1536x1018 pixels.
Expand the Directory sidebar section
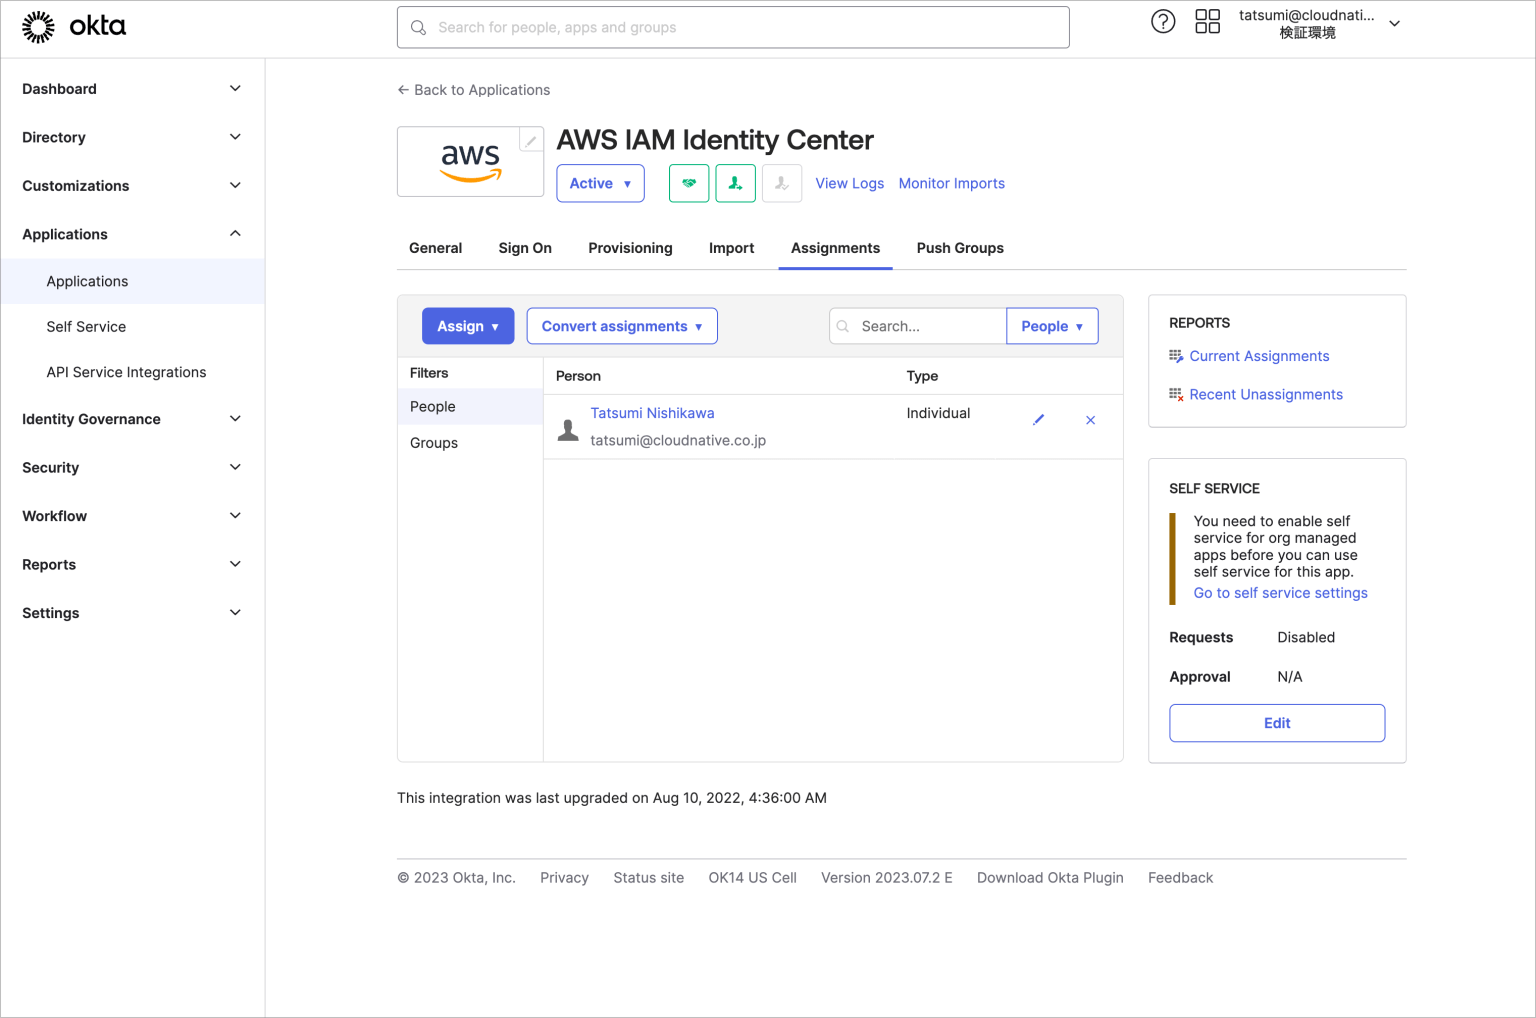[131, 137]
